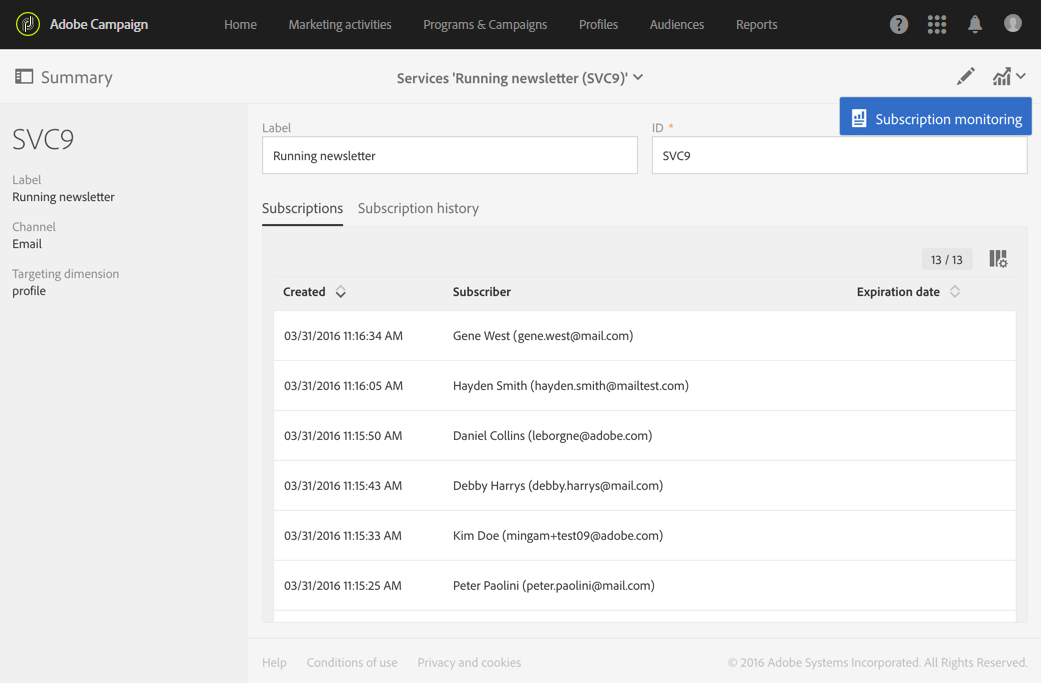1041x683 pixels.
Task: Toggle the Summary panel icon
Action: [x=24, y=77]
